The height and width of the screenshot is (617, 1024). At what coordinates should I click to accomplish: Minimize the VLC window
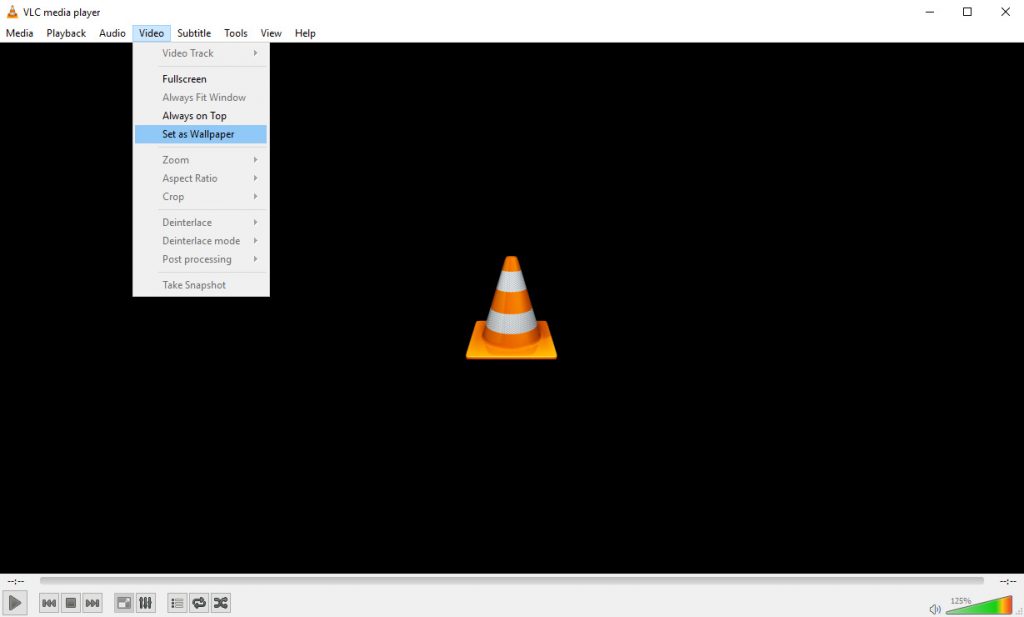tap(929, 12)
